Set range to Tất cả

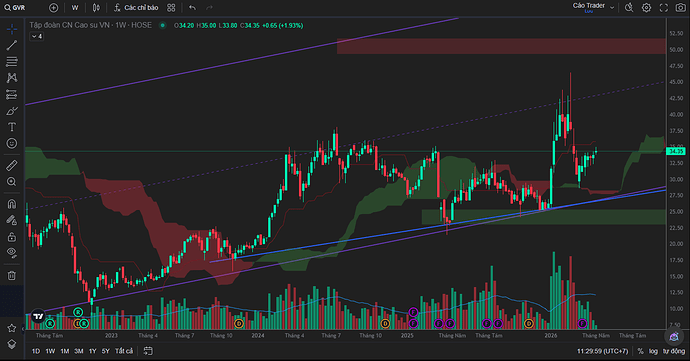tap(124, 351)
